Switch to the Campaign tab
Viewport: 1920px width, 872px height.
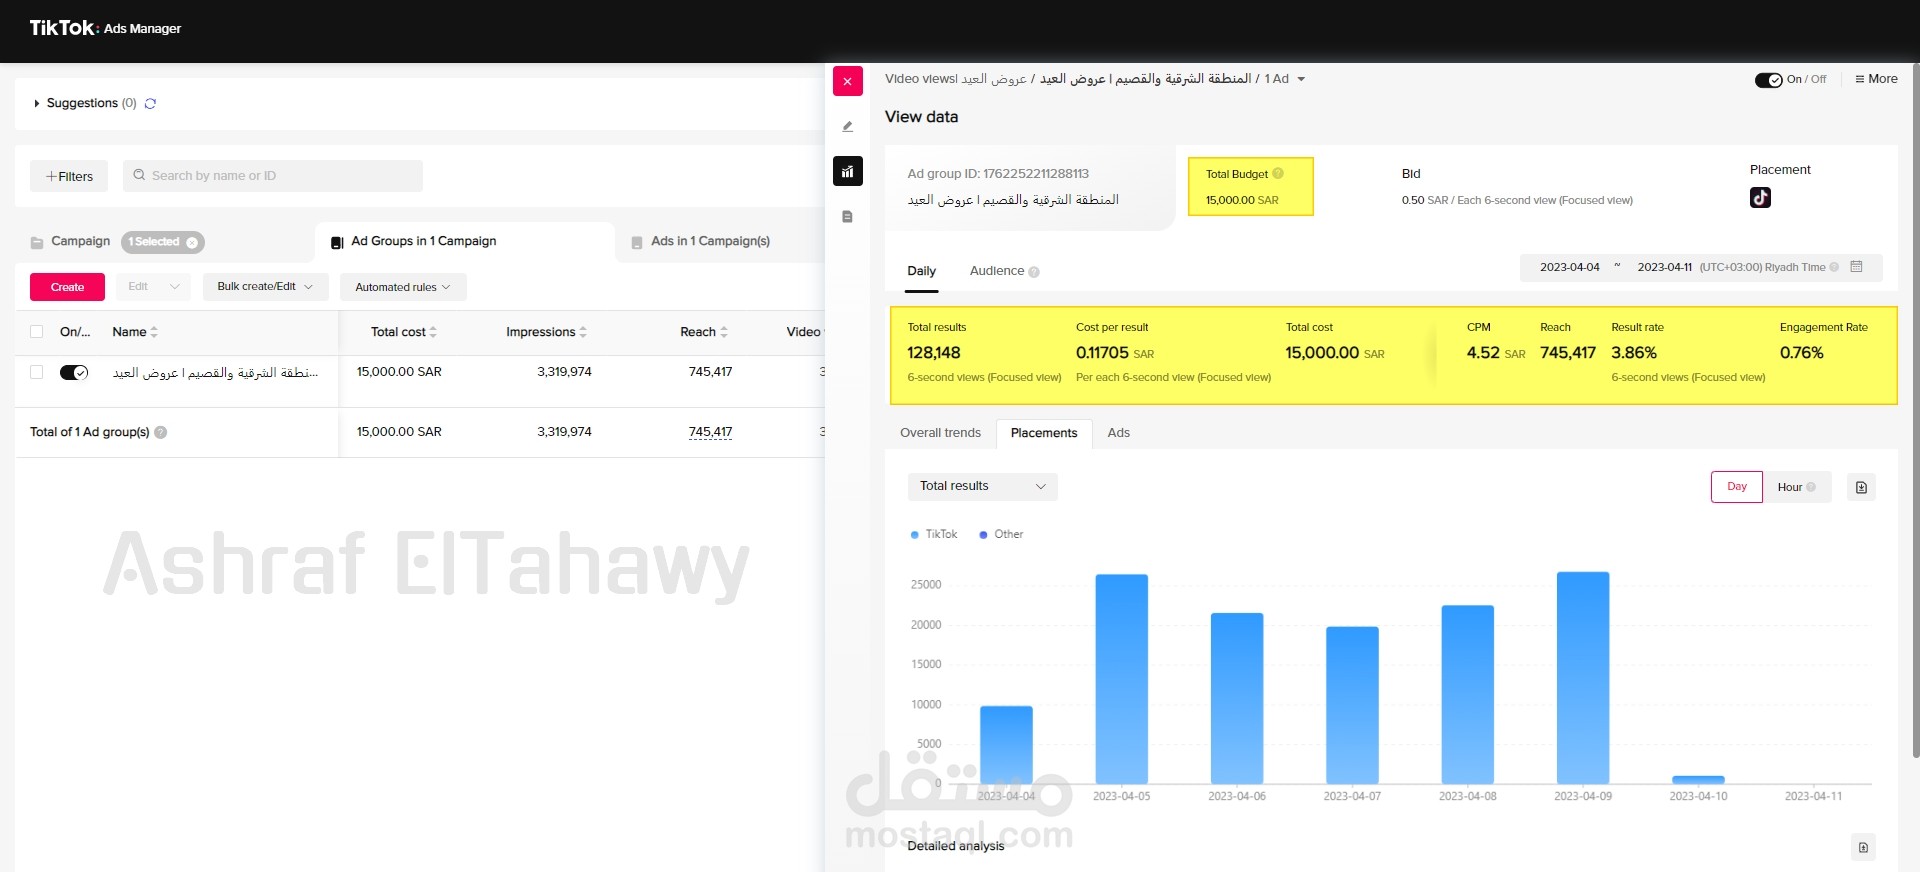tap(80, 241)
